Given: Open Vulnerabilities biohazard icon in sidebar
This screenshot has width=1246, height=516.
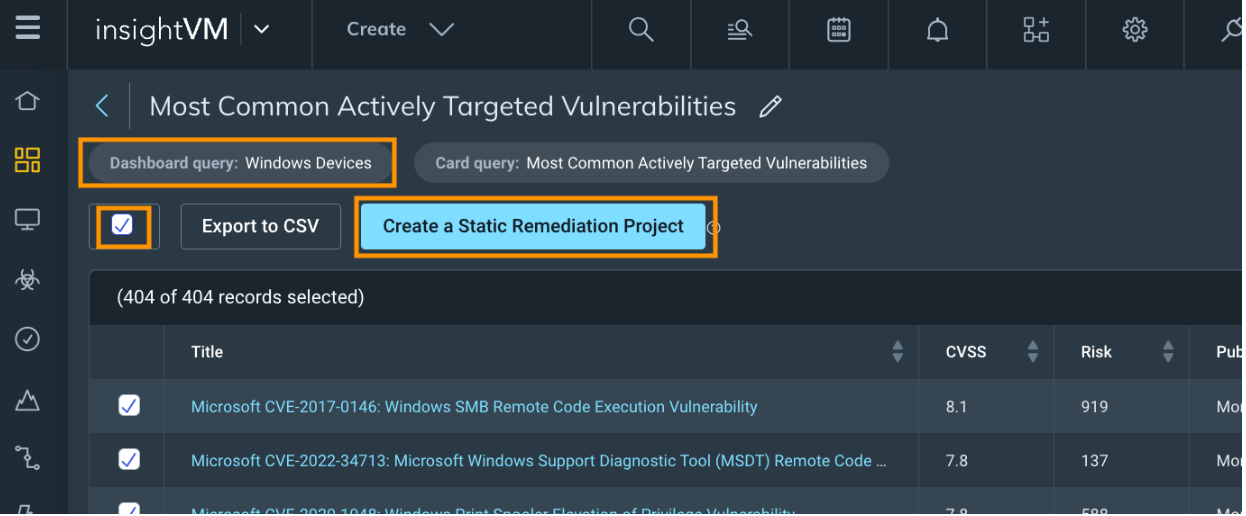Looking at the screenshot, I should (x=28, y=279).
